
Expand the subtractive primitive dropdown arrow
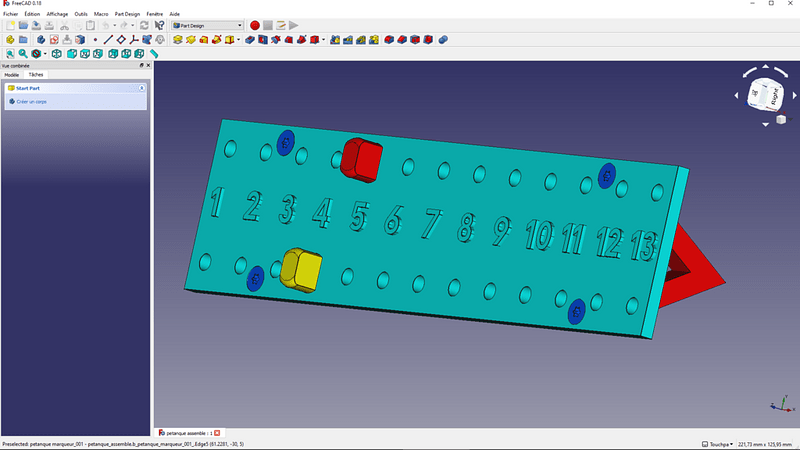323,40
